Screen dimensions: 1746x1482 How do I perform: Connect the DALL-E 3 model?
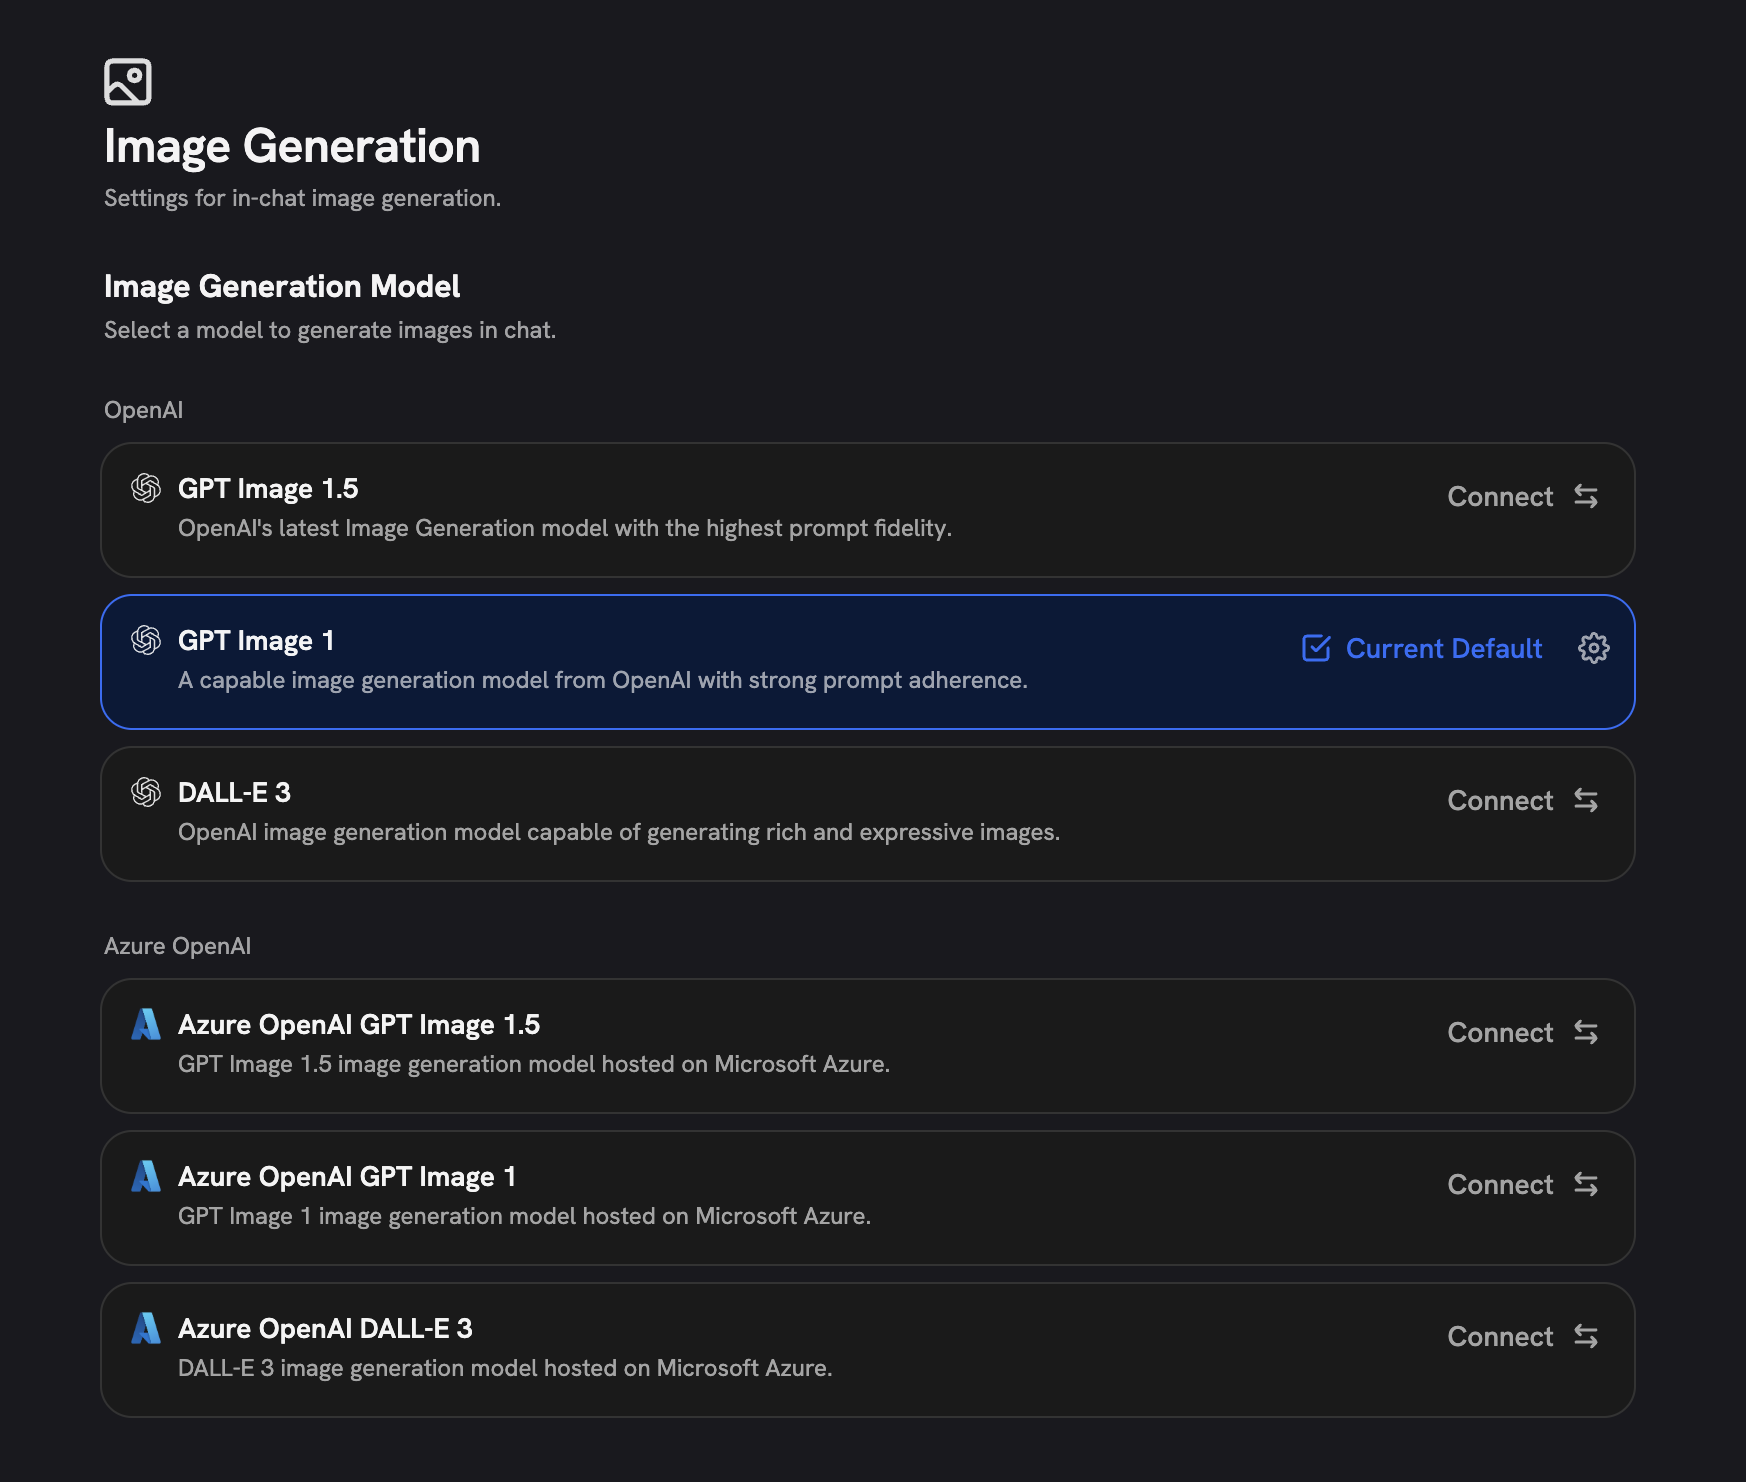coord(1500,800)
